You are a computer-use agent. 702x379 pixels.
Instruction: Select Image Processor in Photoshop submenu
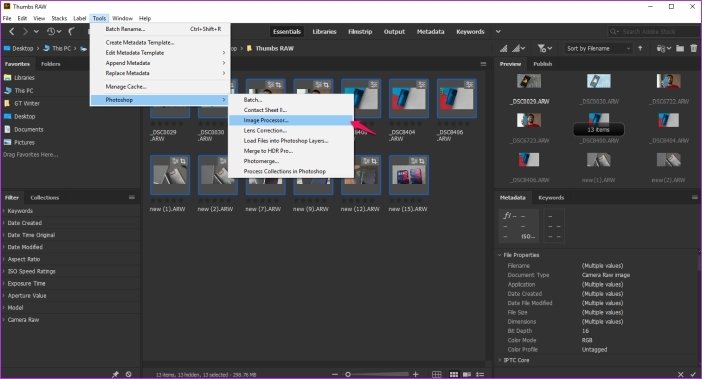pos(291,120)
